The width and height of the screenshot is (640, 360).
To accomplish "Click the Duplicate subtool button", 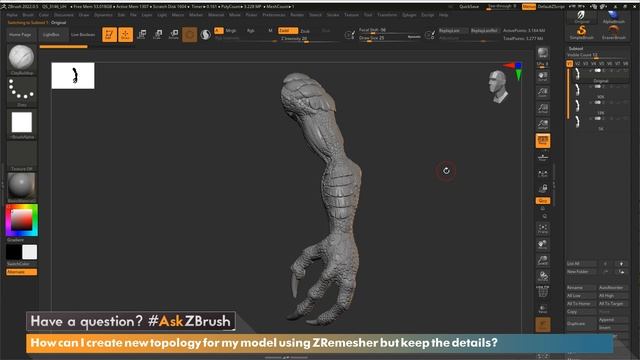I will point(581,324).
